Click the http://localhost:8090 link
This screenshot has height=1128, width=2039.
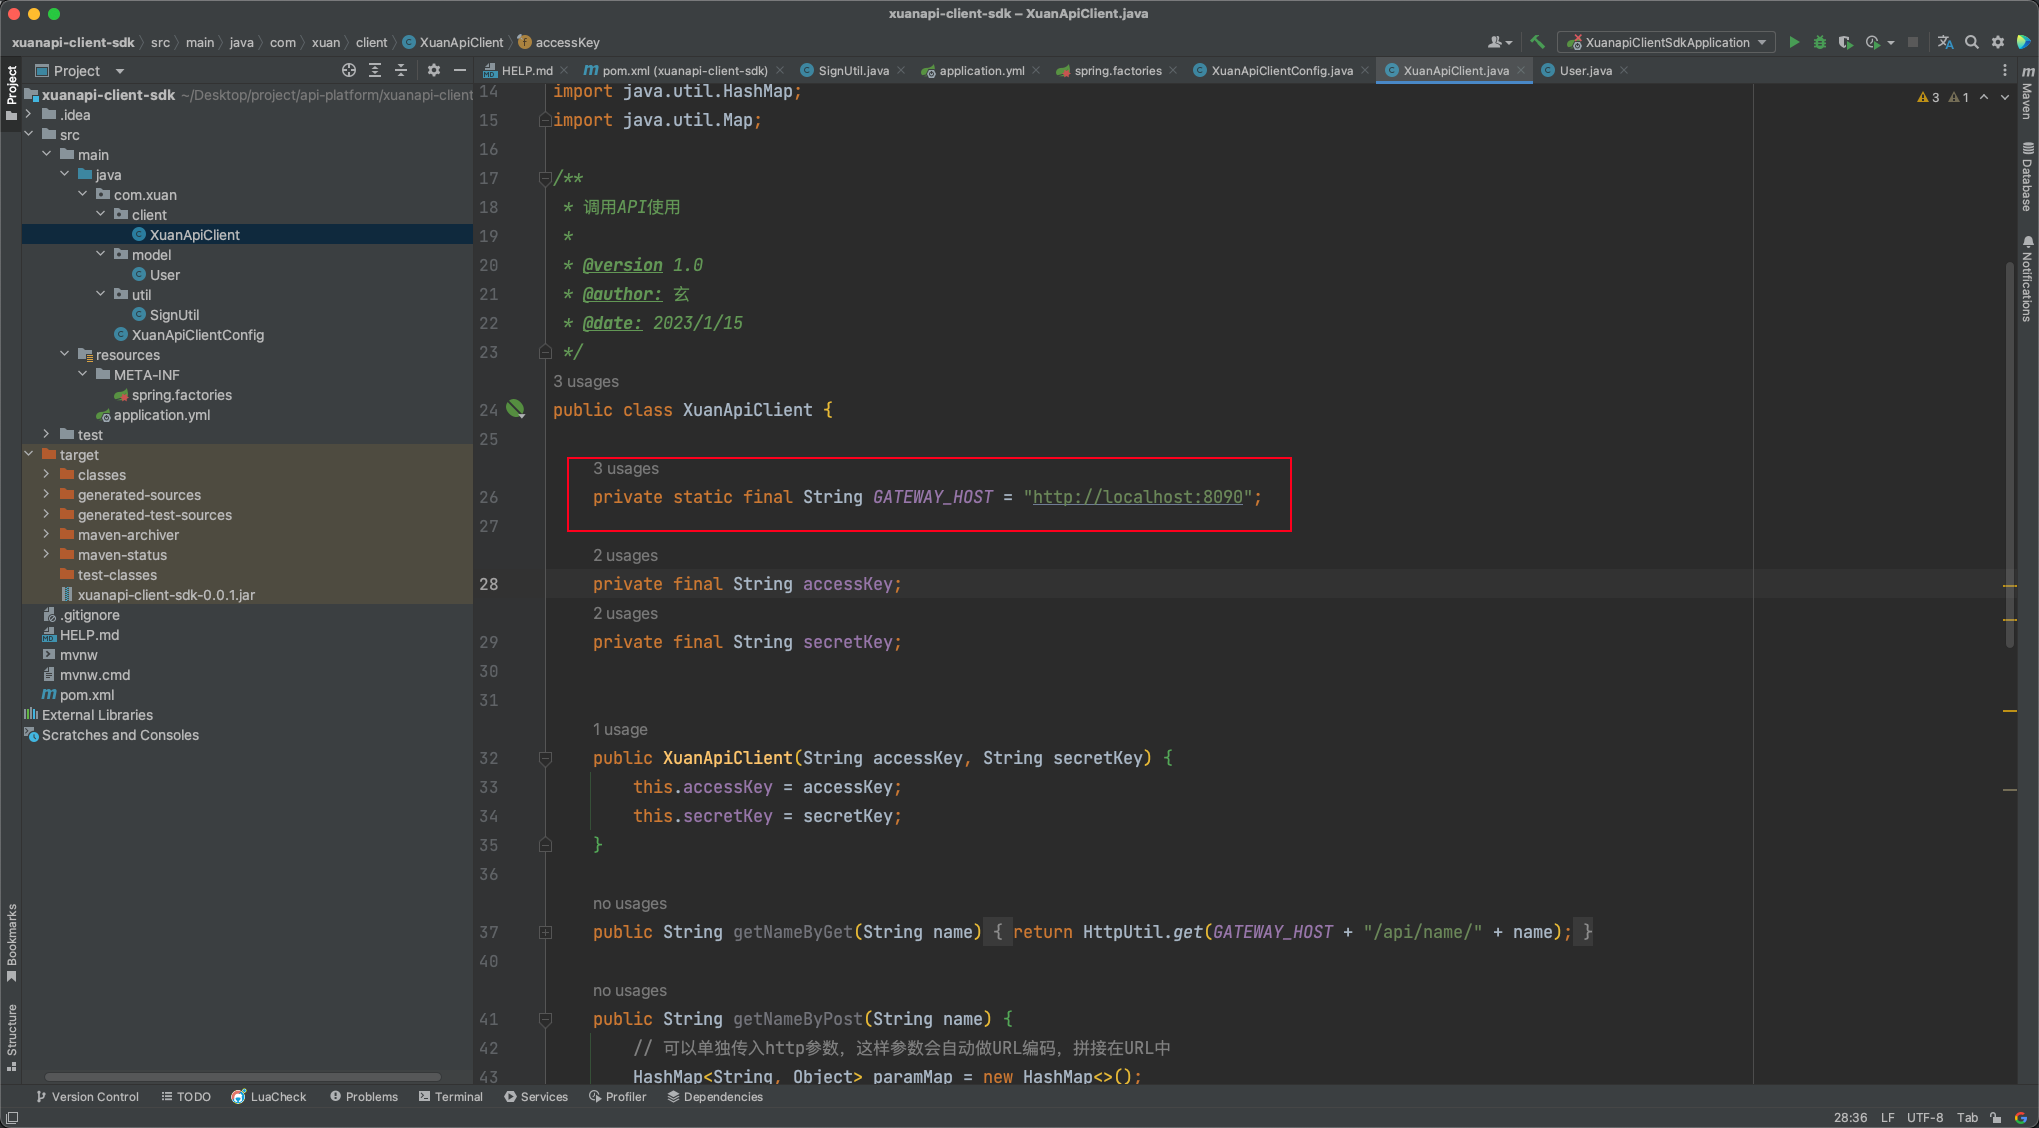coord(1137,497)
